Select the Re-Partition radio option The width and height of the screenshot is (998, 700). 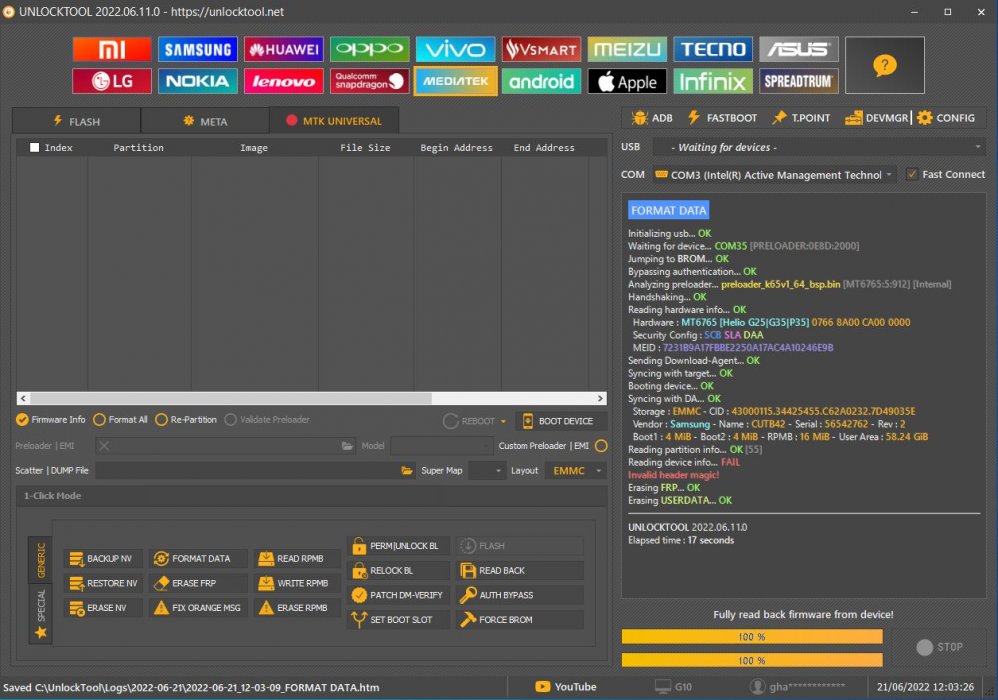[x=186, y=419]
